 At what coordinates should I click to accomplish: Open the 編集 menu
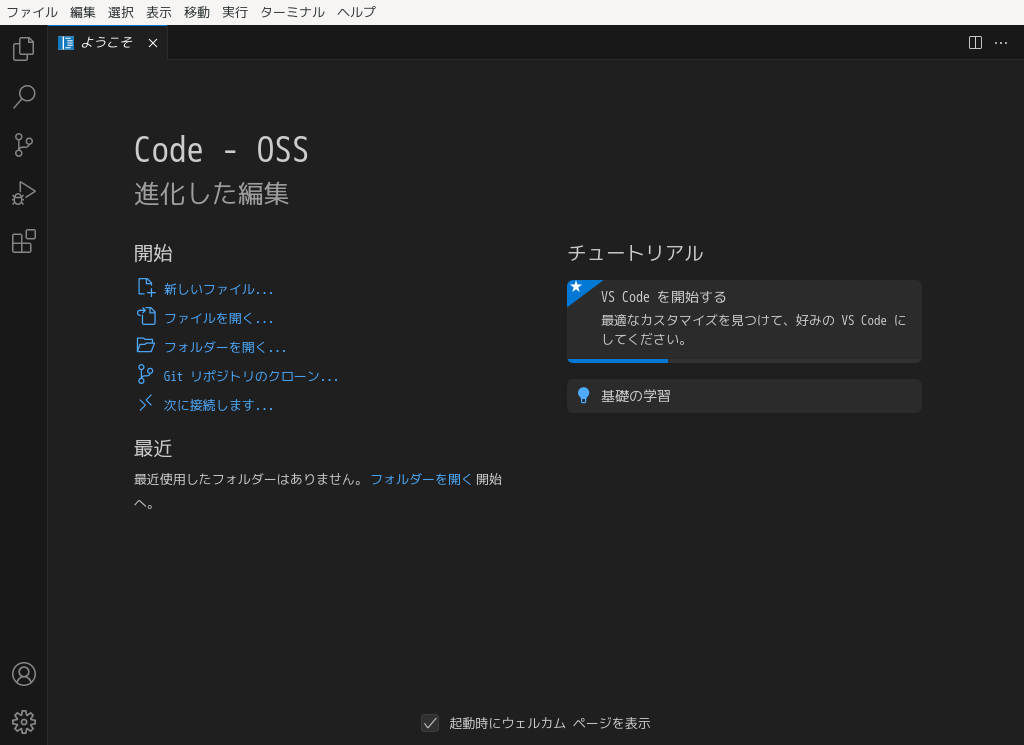point(82,12)
